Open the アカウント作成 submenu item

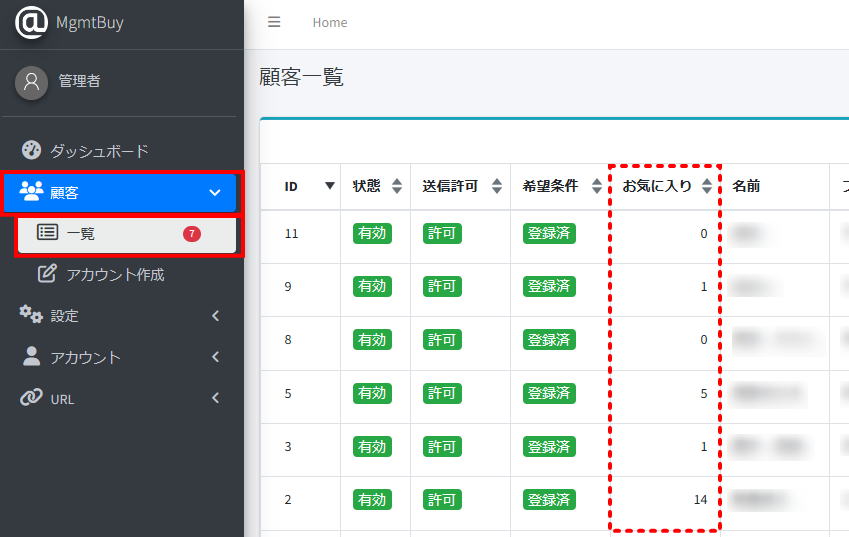pyautogui.click(x=127, y=274)
